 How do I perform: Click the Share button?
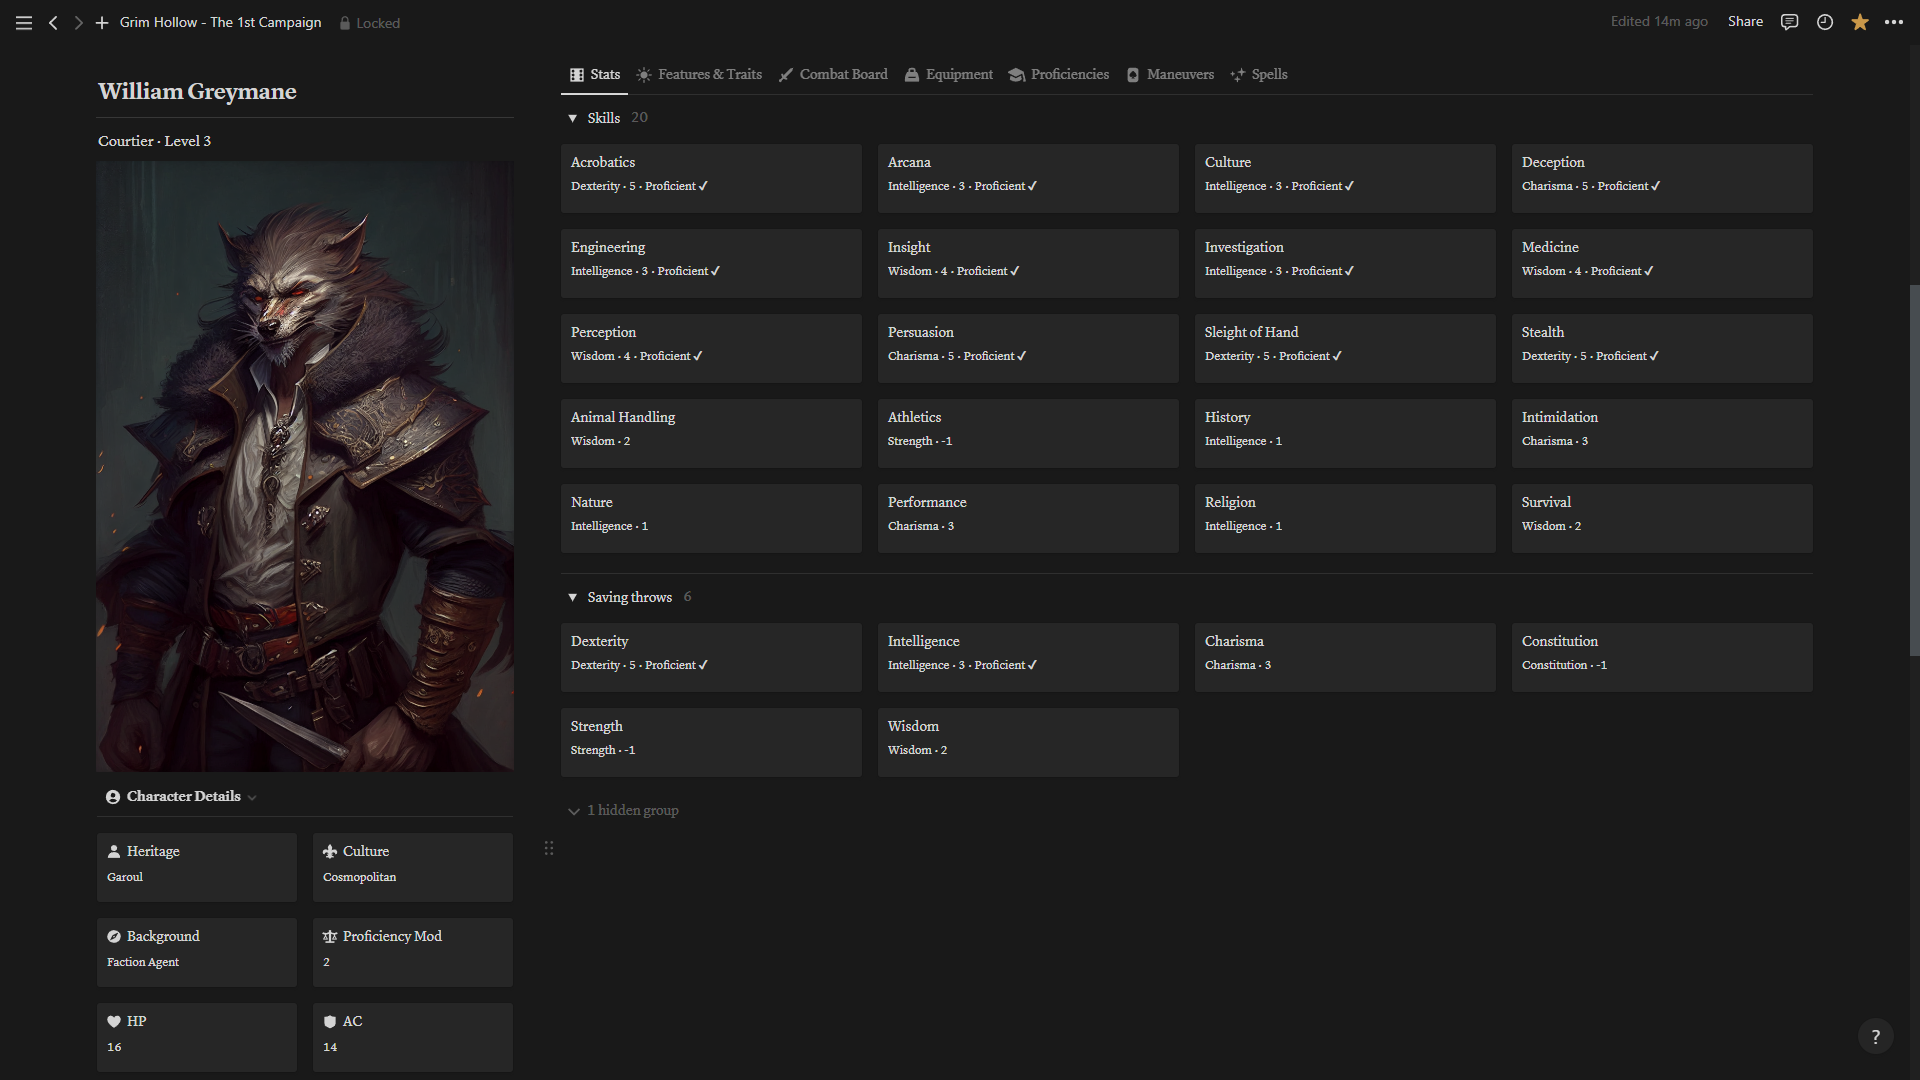pos(1745,22)
